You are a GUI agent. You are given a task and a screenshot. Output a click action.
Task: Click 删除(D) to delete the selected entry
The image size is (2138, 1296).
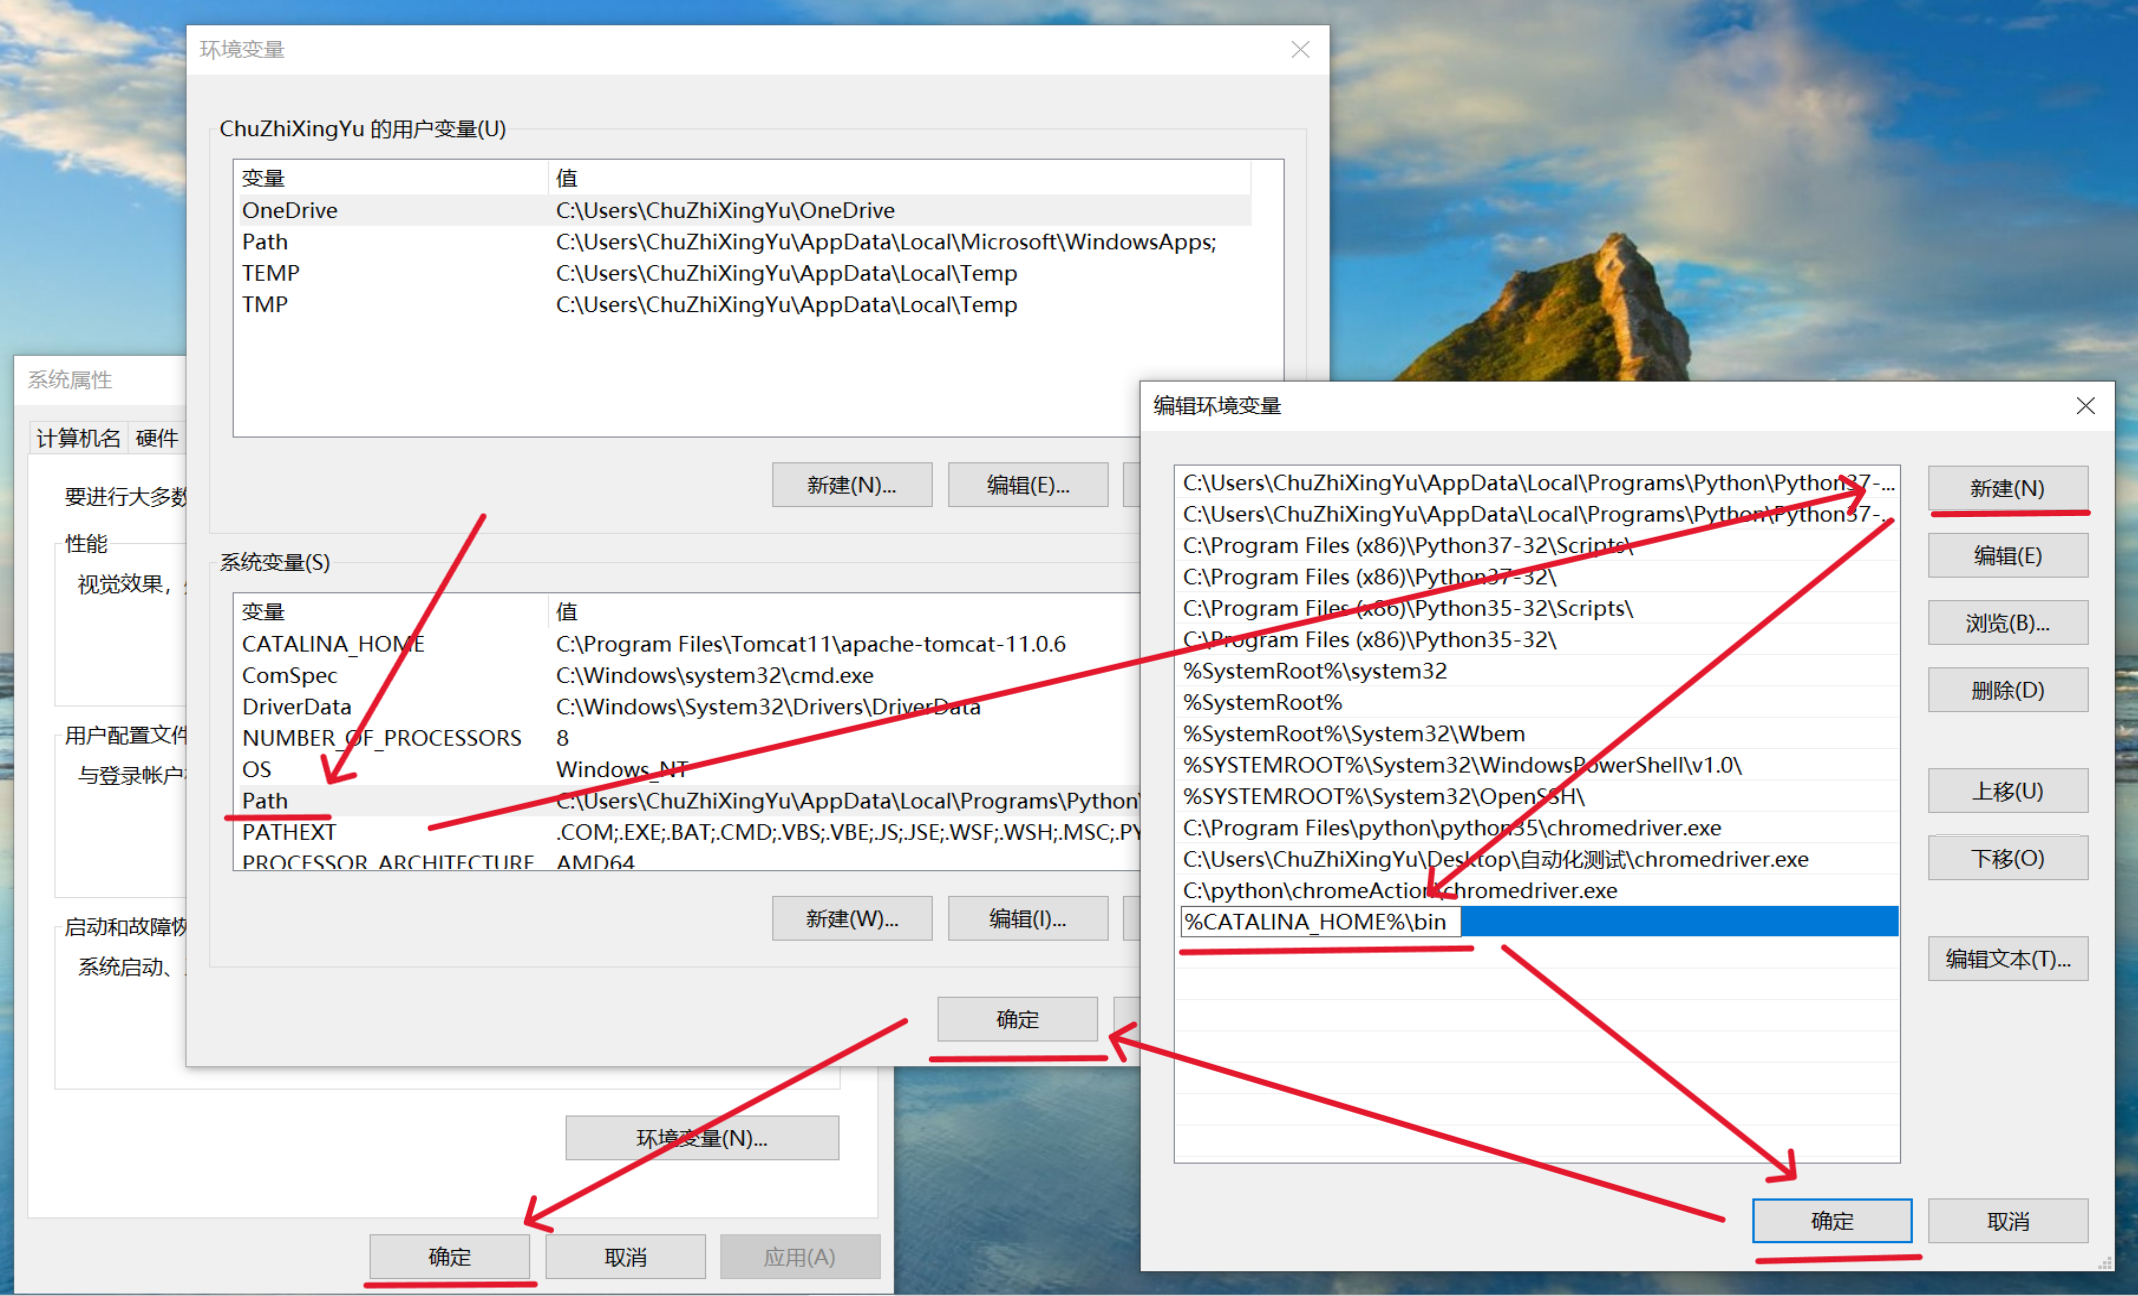[2007, 689]
